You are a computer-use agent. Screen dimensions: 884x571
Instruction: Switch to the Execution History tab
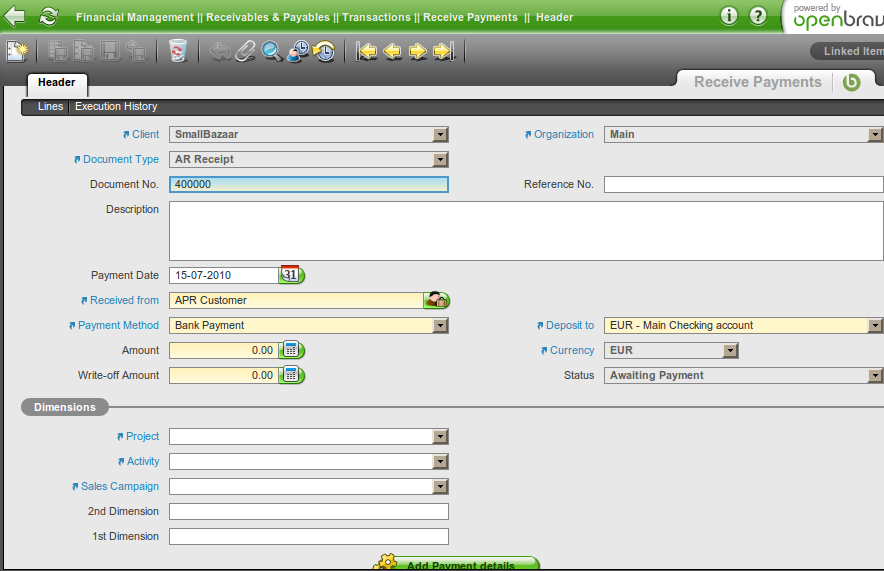click(x=116, y=107)
